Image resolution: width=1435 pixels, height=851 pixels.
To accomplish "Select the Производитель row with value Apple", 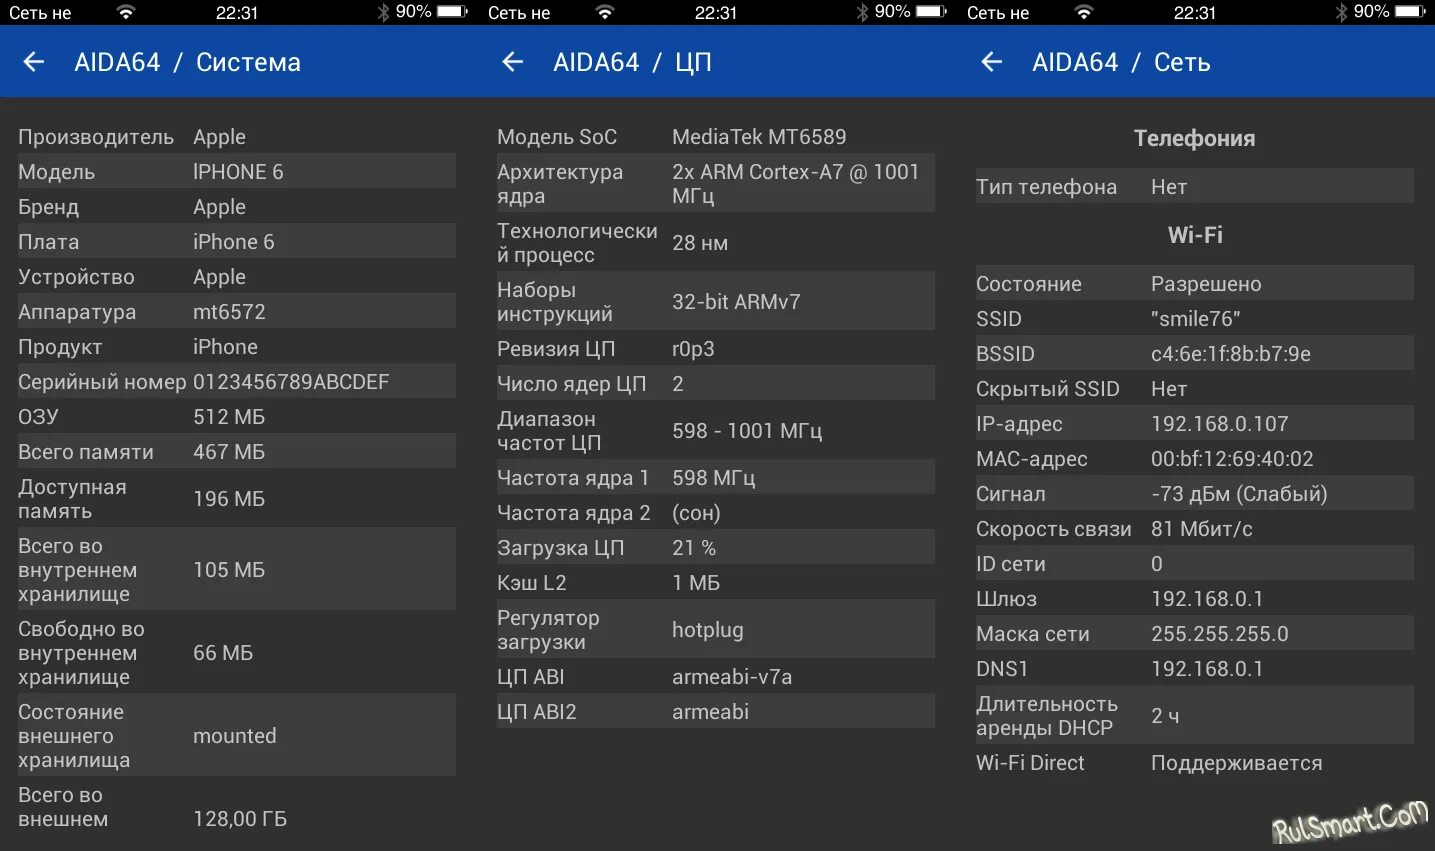I will 237,136.
